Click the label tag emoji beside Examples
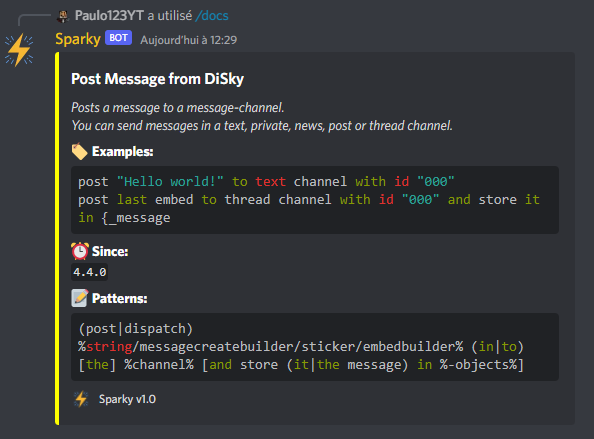 [x=80, y=152]
